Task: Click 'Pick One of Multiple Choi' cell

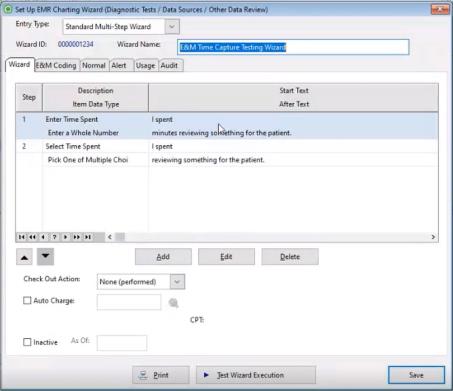Action: pyautogui.click(x=88, y=160)
